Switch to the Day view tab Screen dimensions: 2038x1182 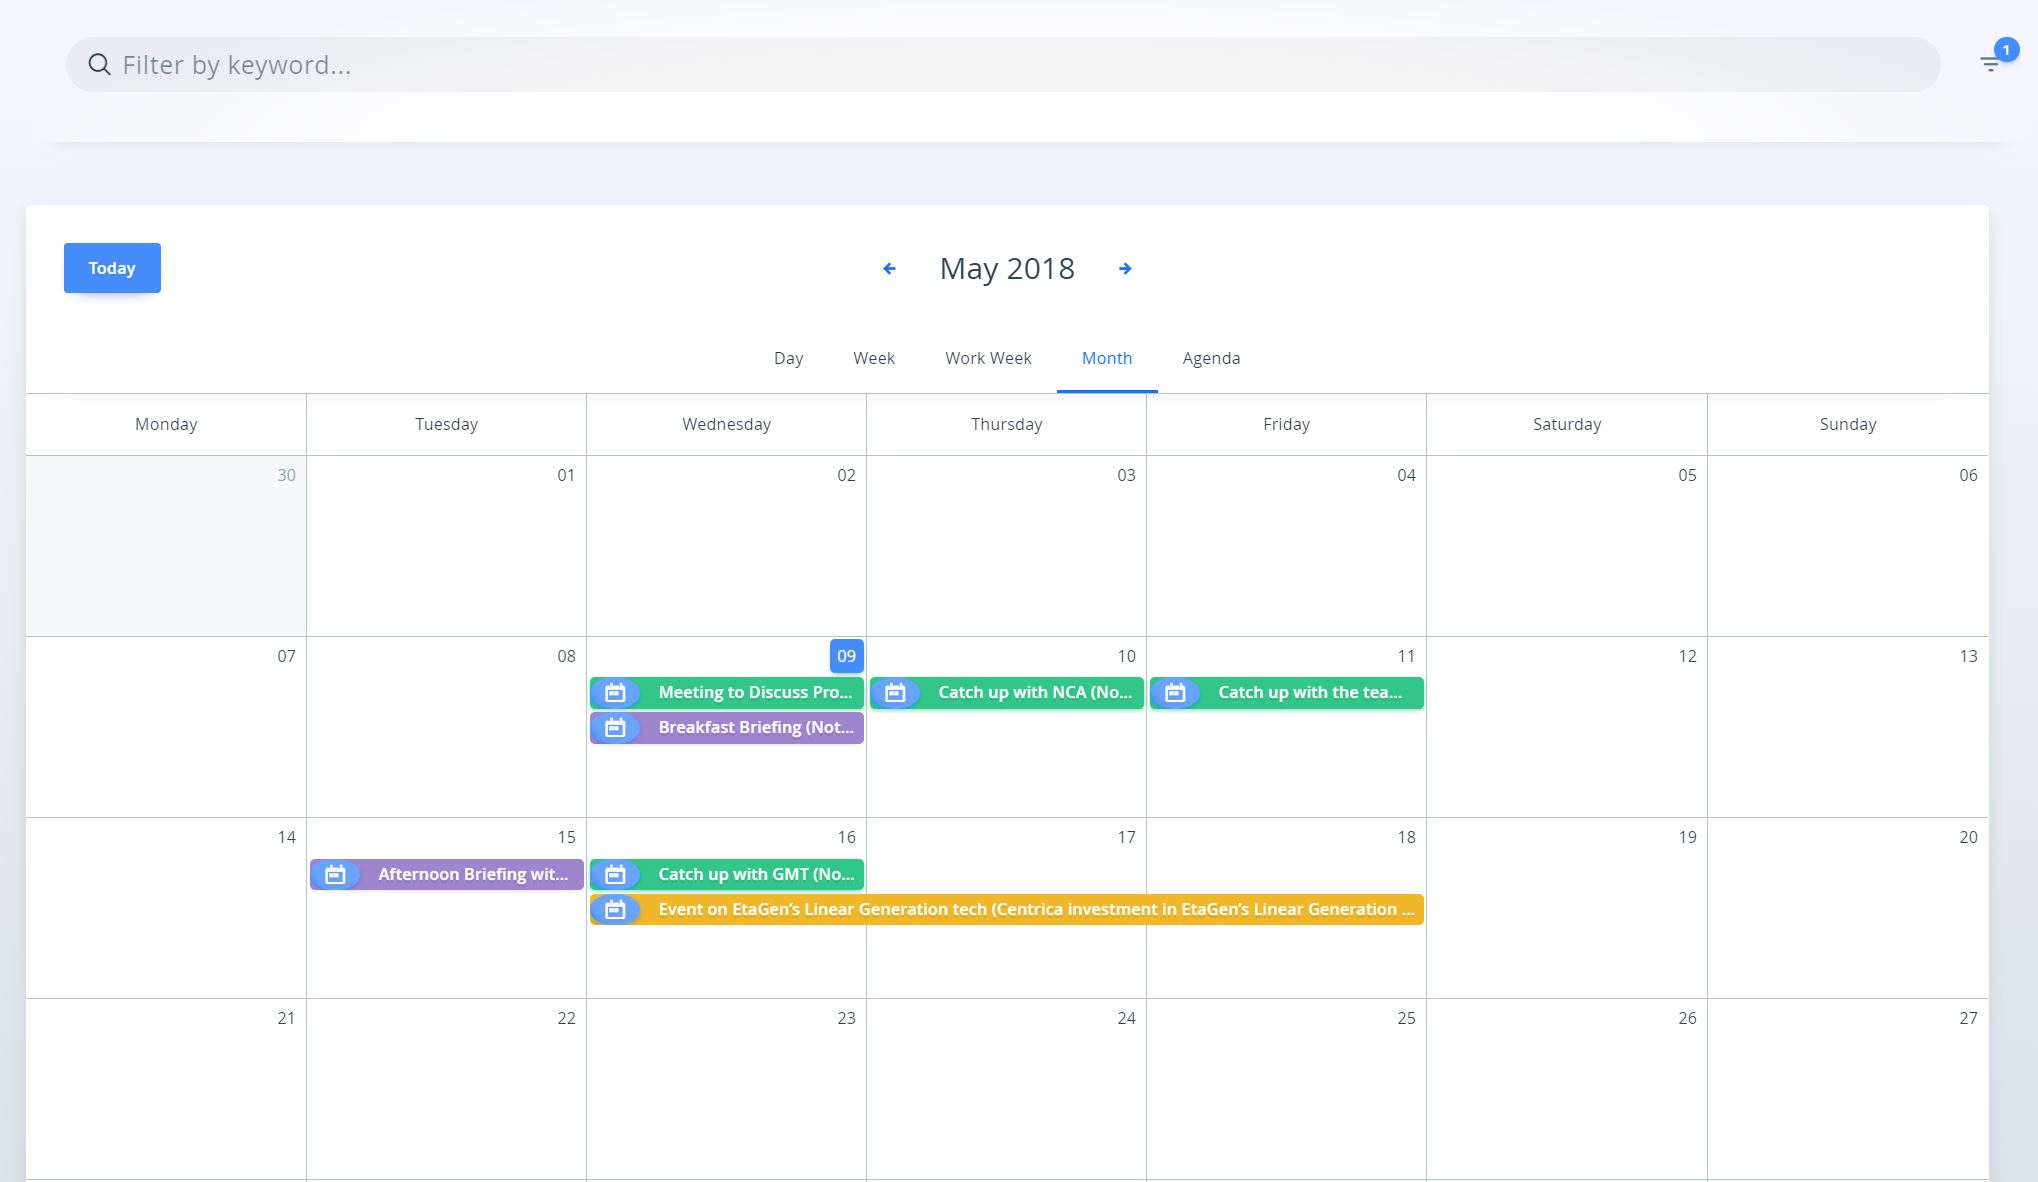788,358
